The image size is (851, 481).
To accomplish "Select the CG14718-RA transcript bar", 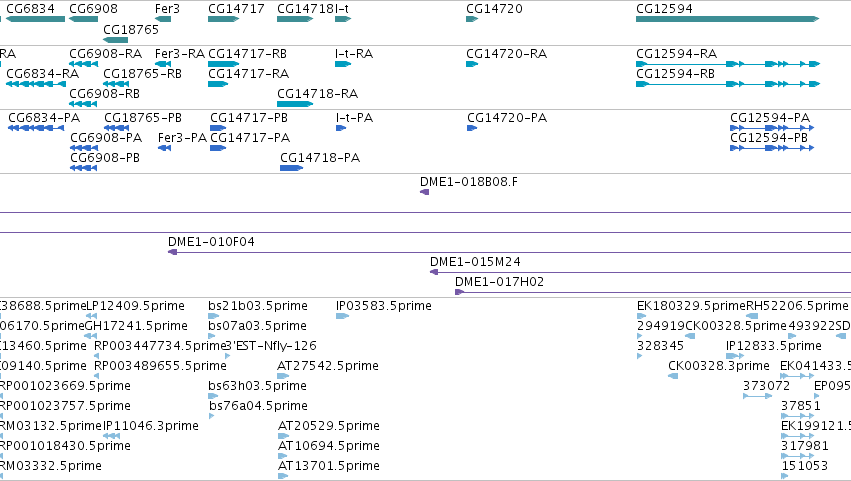I will click(x=295, y=104).
